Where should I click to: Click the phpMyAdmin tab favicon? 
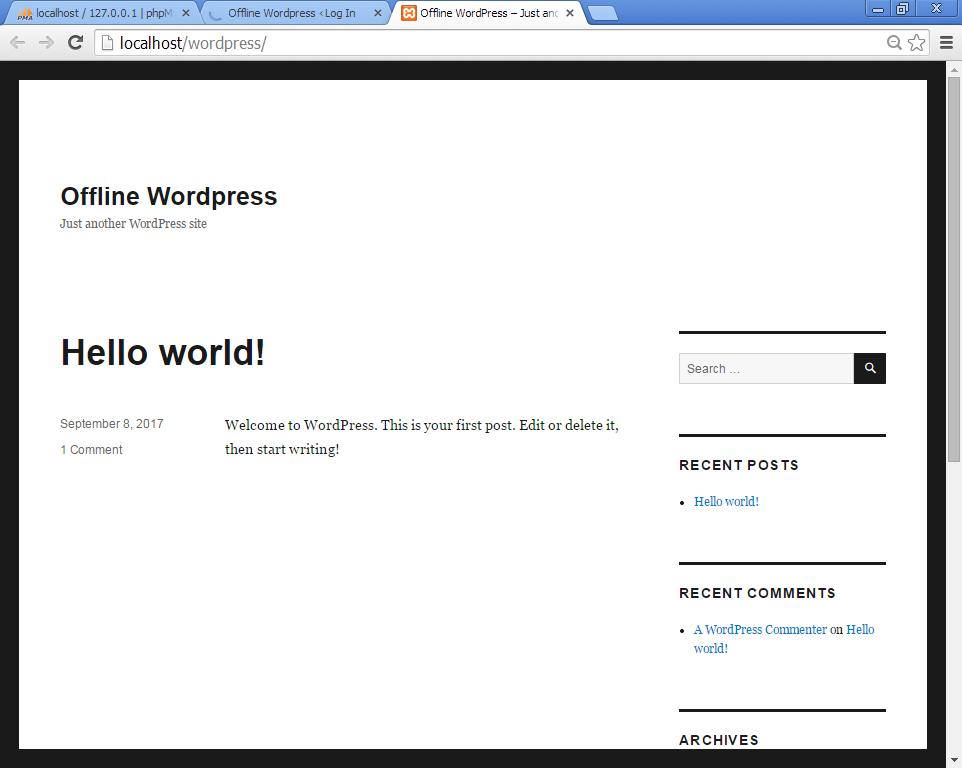[25, 13]
